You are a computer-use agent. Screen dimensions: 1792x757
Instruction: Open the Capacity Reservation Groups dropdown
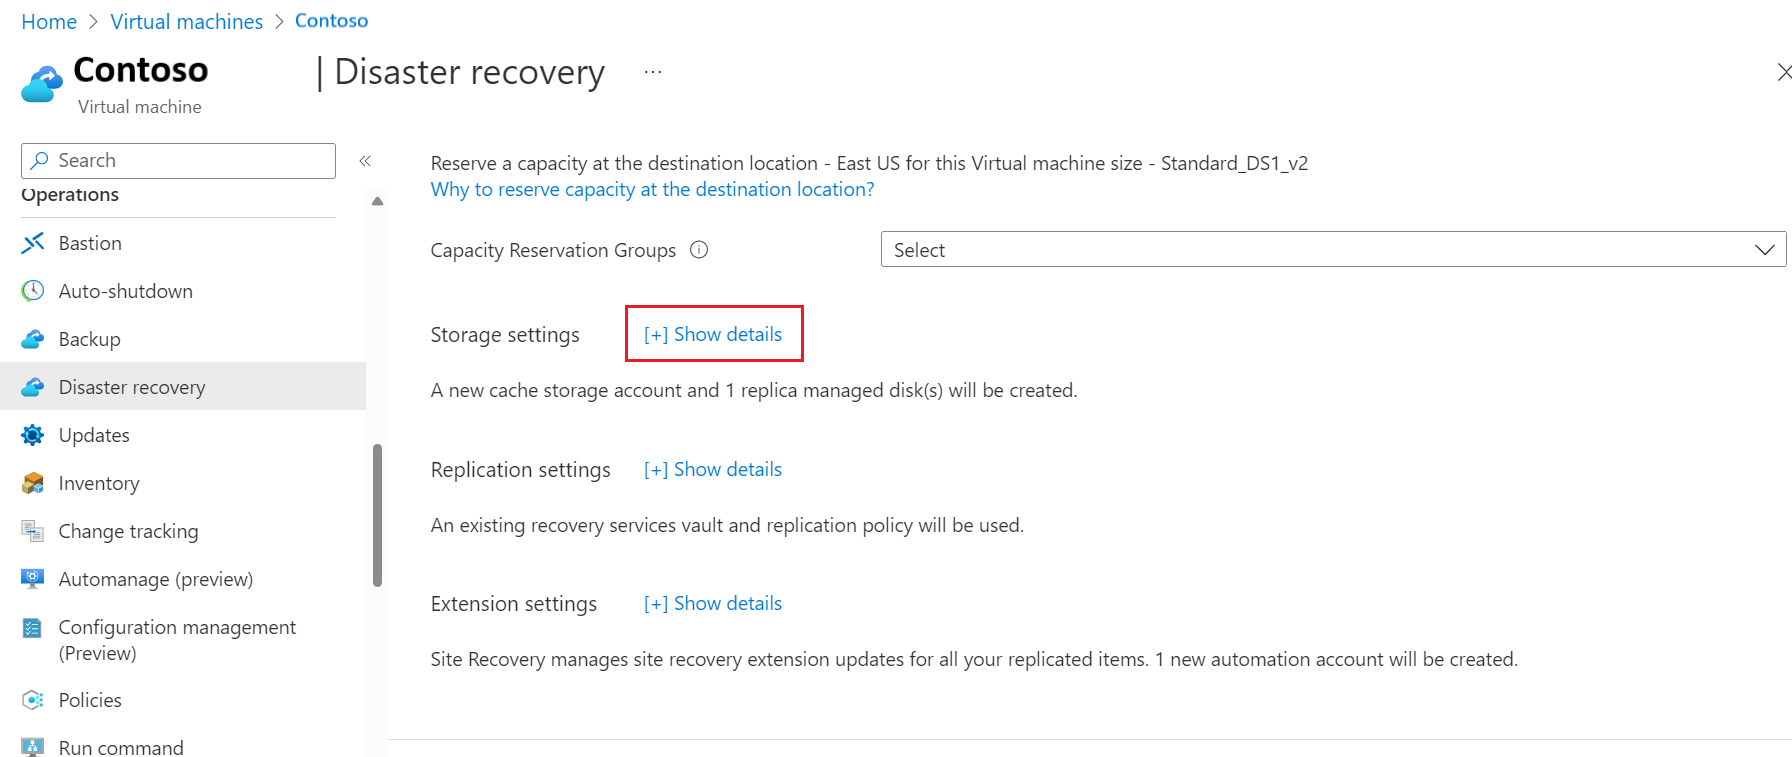click(x=1332, y=250)
